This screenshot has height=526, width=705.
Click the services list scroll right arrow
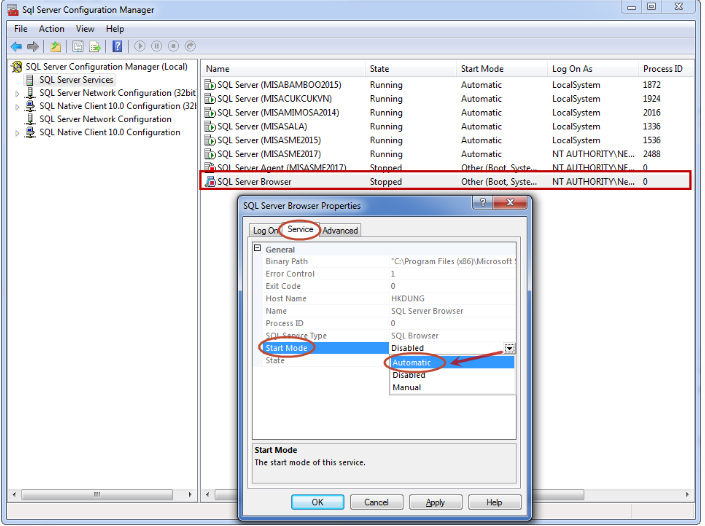(x=687, y=495)
